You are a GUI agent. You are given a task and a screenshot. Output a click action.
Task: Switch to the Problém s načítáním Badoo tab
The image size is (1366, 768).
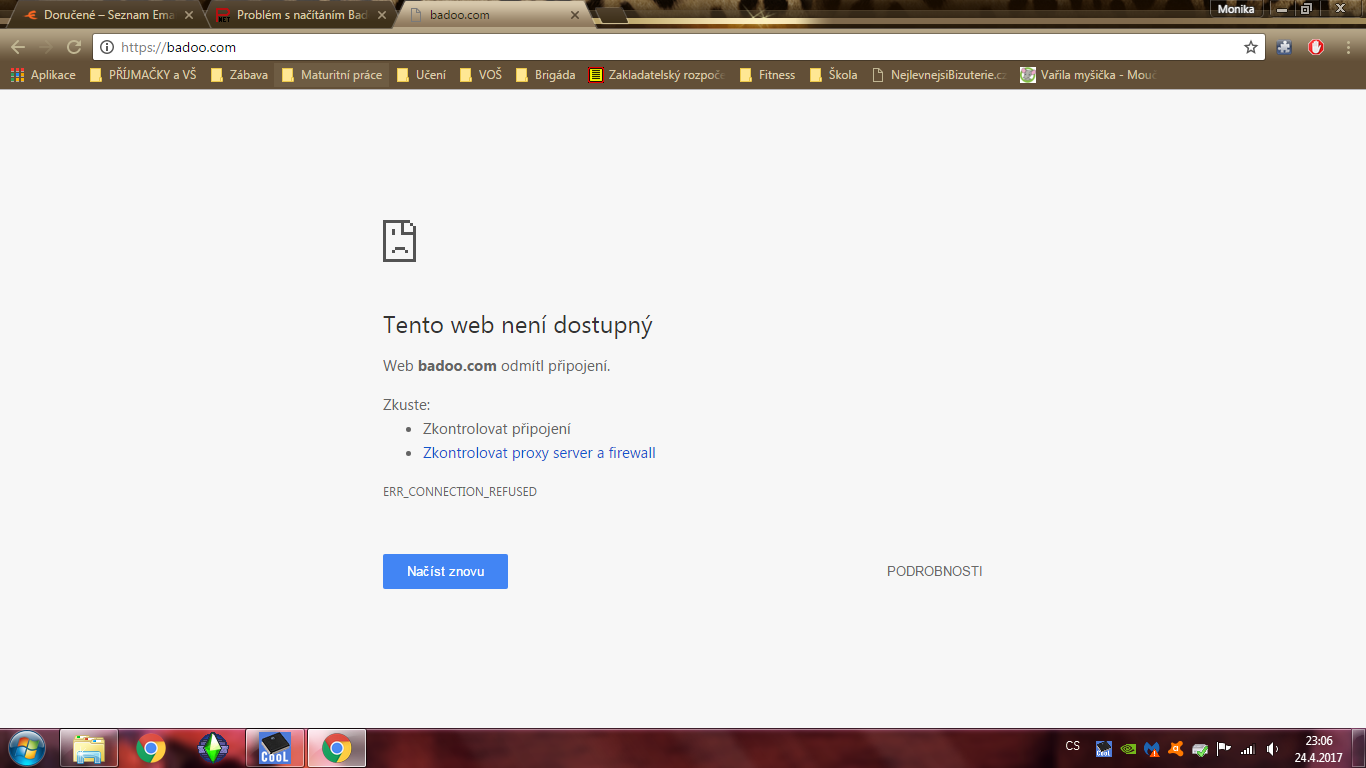click(302, 15)
